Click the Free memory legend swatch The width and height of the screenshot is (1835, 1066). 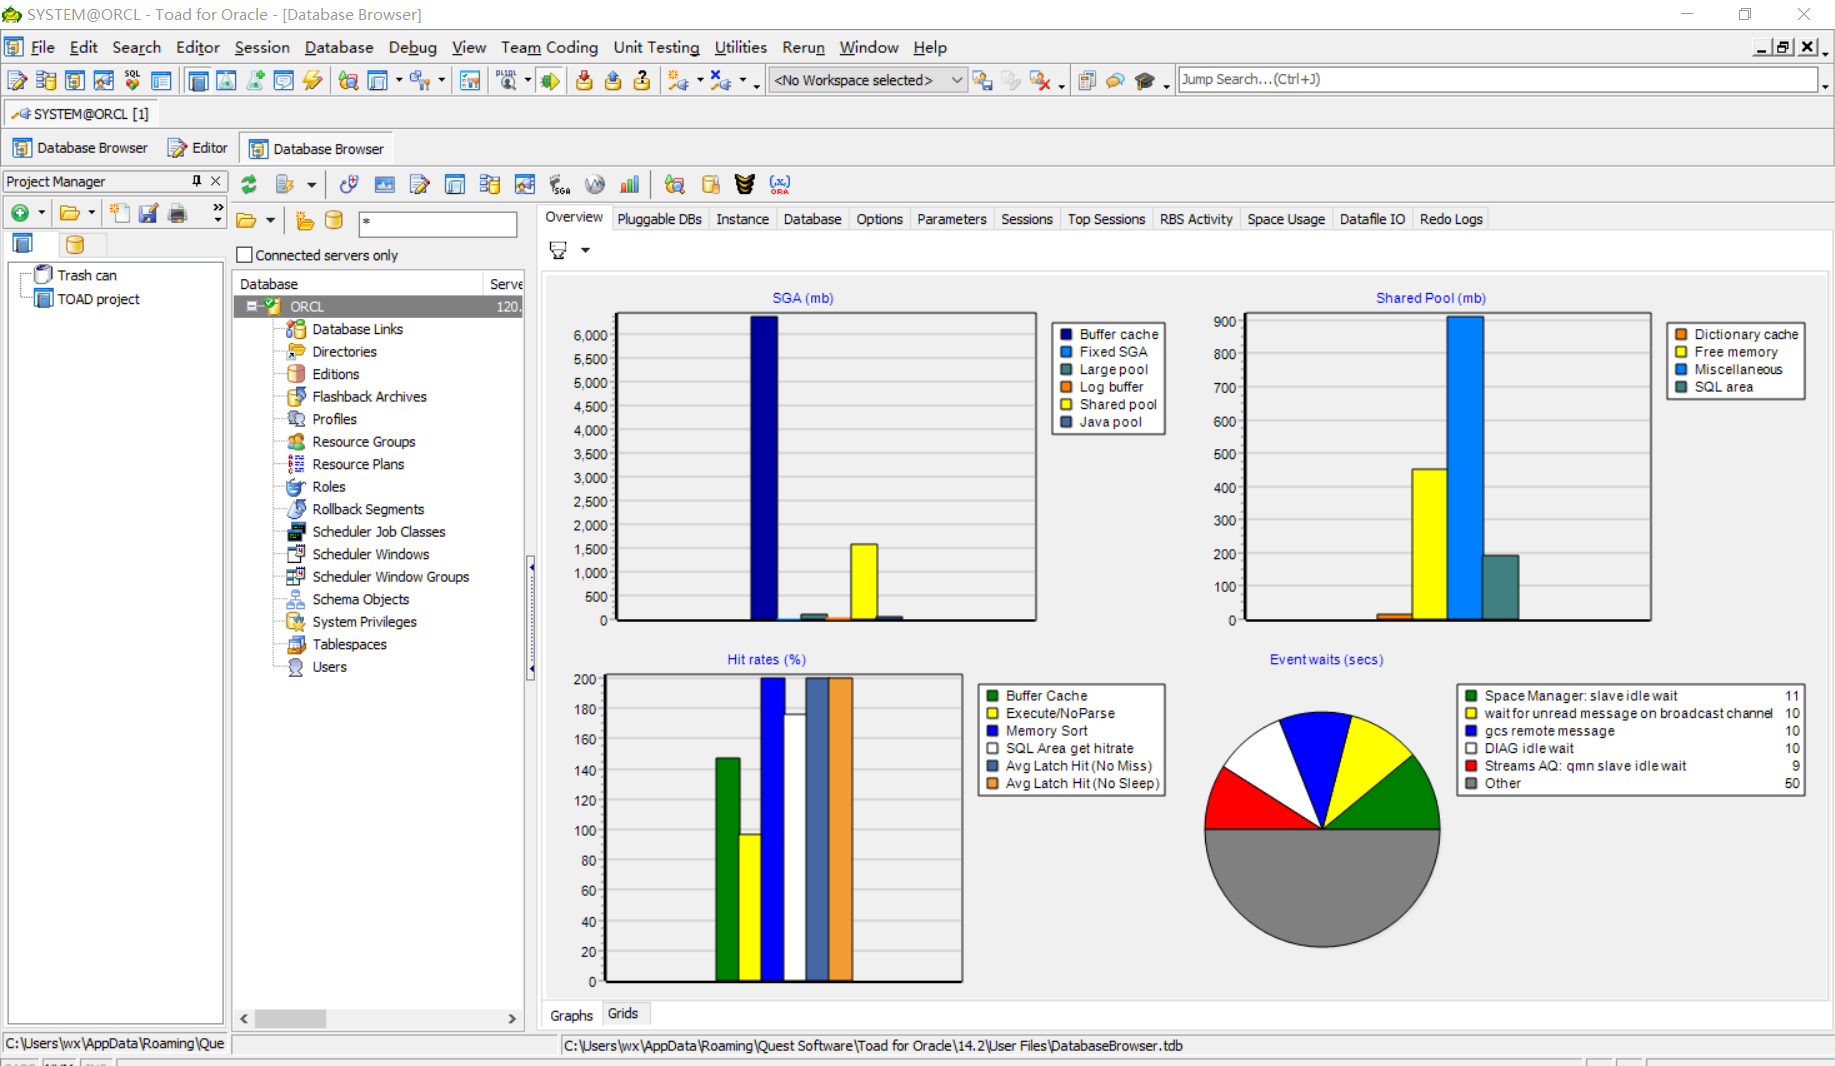[1681, 352]
